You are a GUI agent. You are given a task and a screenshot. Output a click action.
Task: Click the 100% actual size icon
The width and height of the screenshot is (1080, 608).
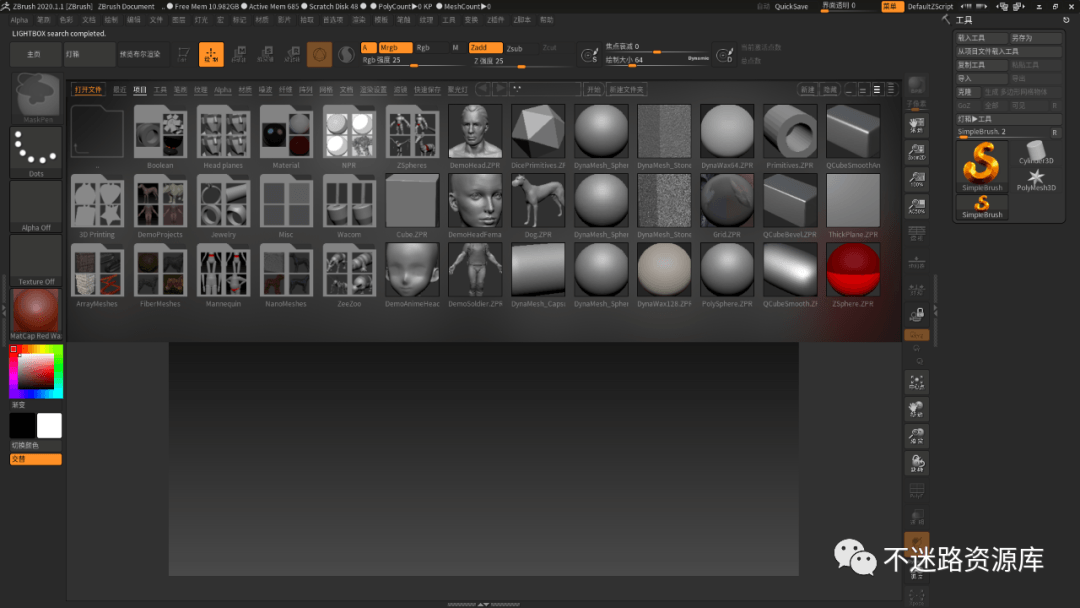tap(916, 178)
